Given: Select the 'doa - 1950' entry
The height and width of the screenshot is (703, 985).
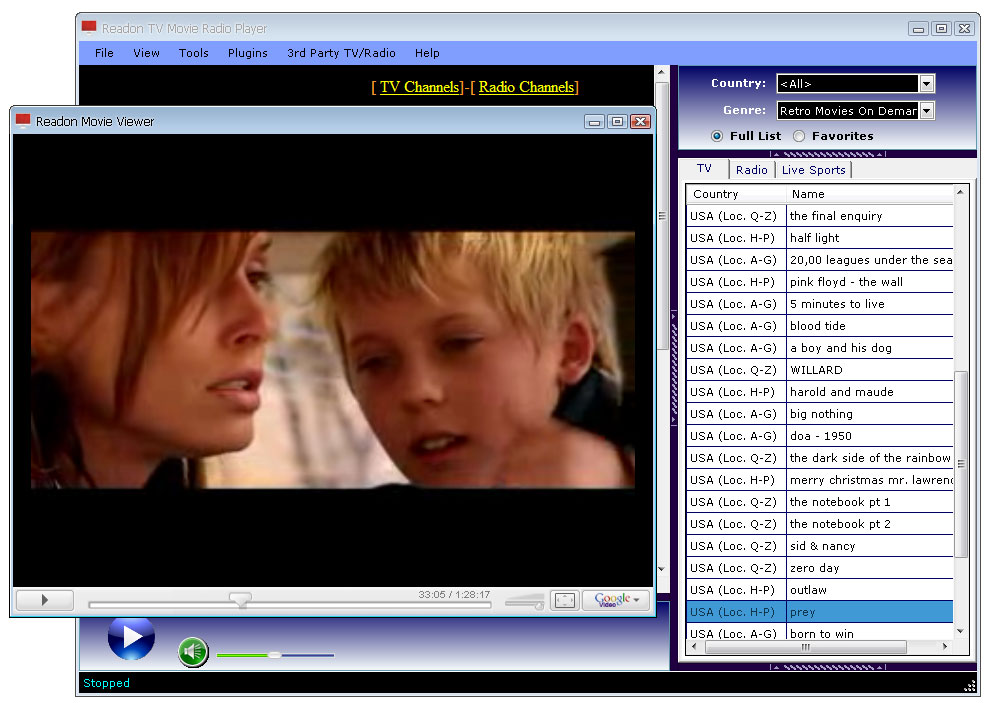Looking at the screenshot, I should (820, 436).
